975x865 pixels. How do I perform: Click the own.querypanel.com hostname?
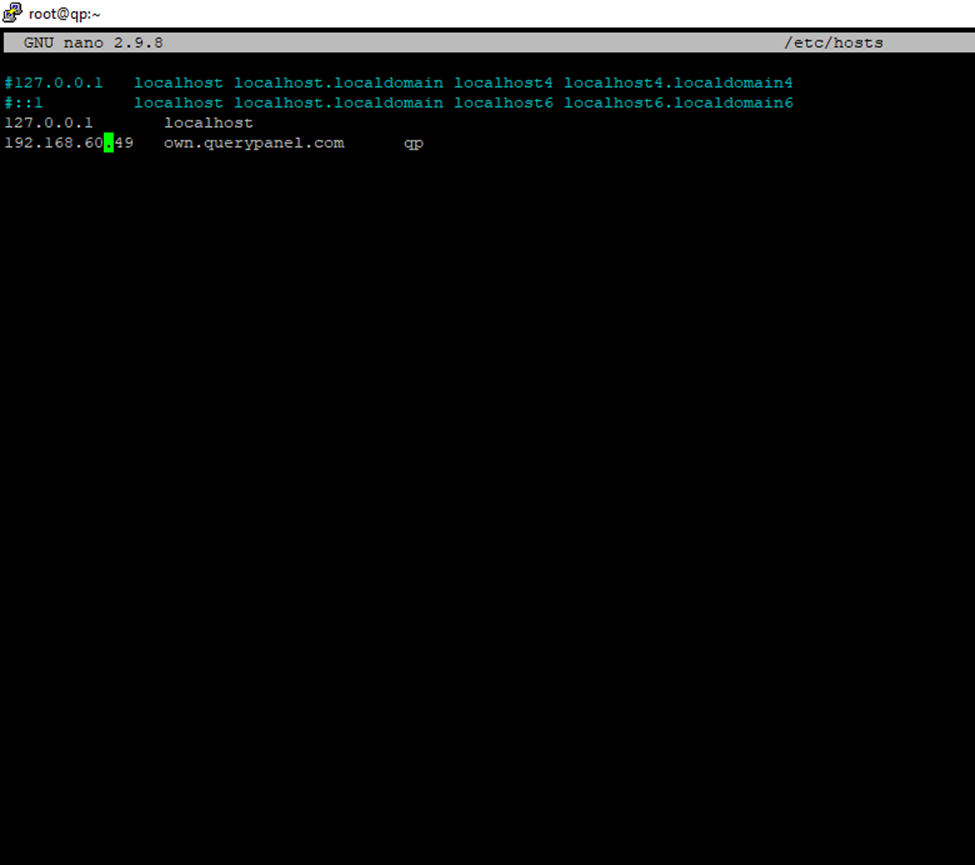point(253,143)
